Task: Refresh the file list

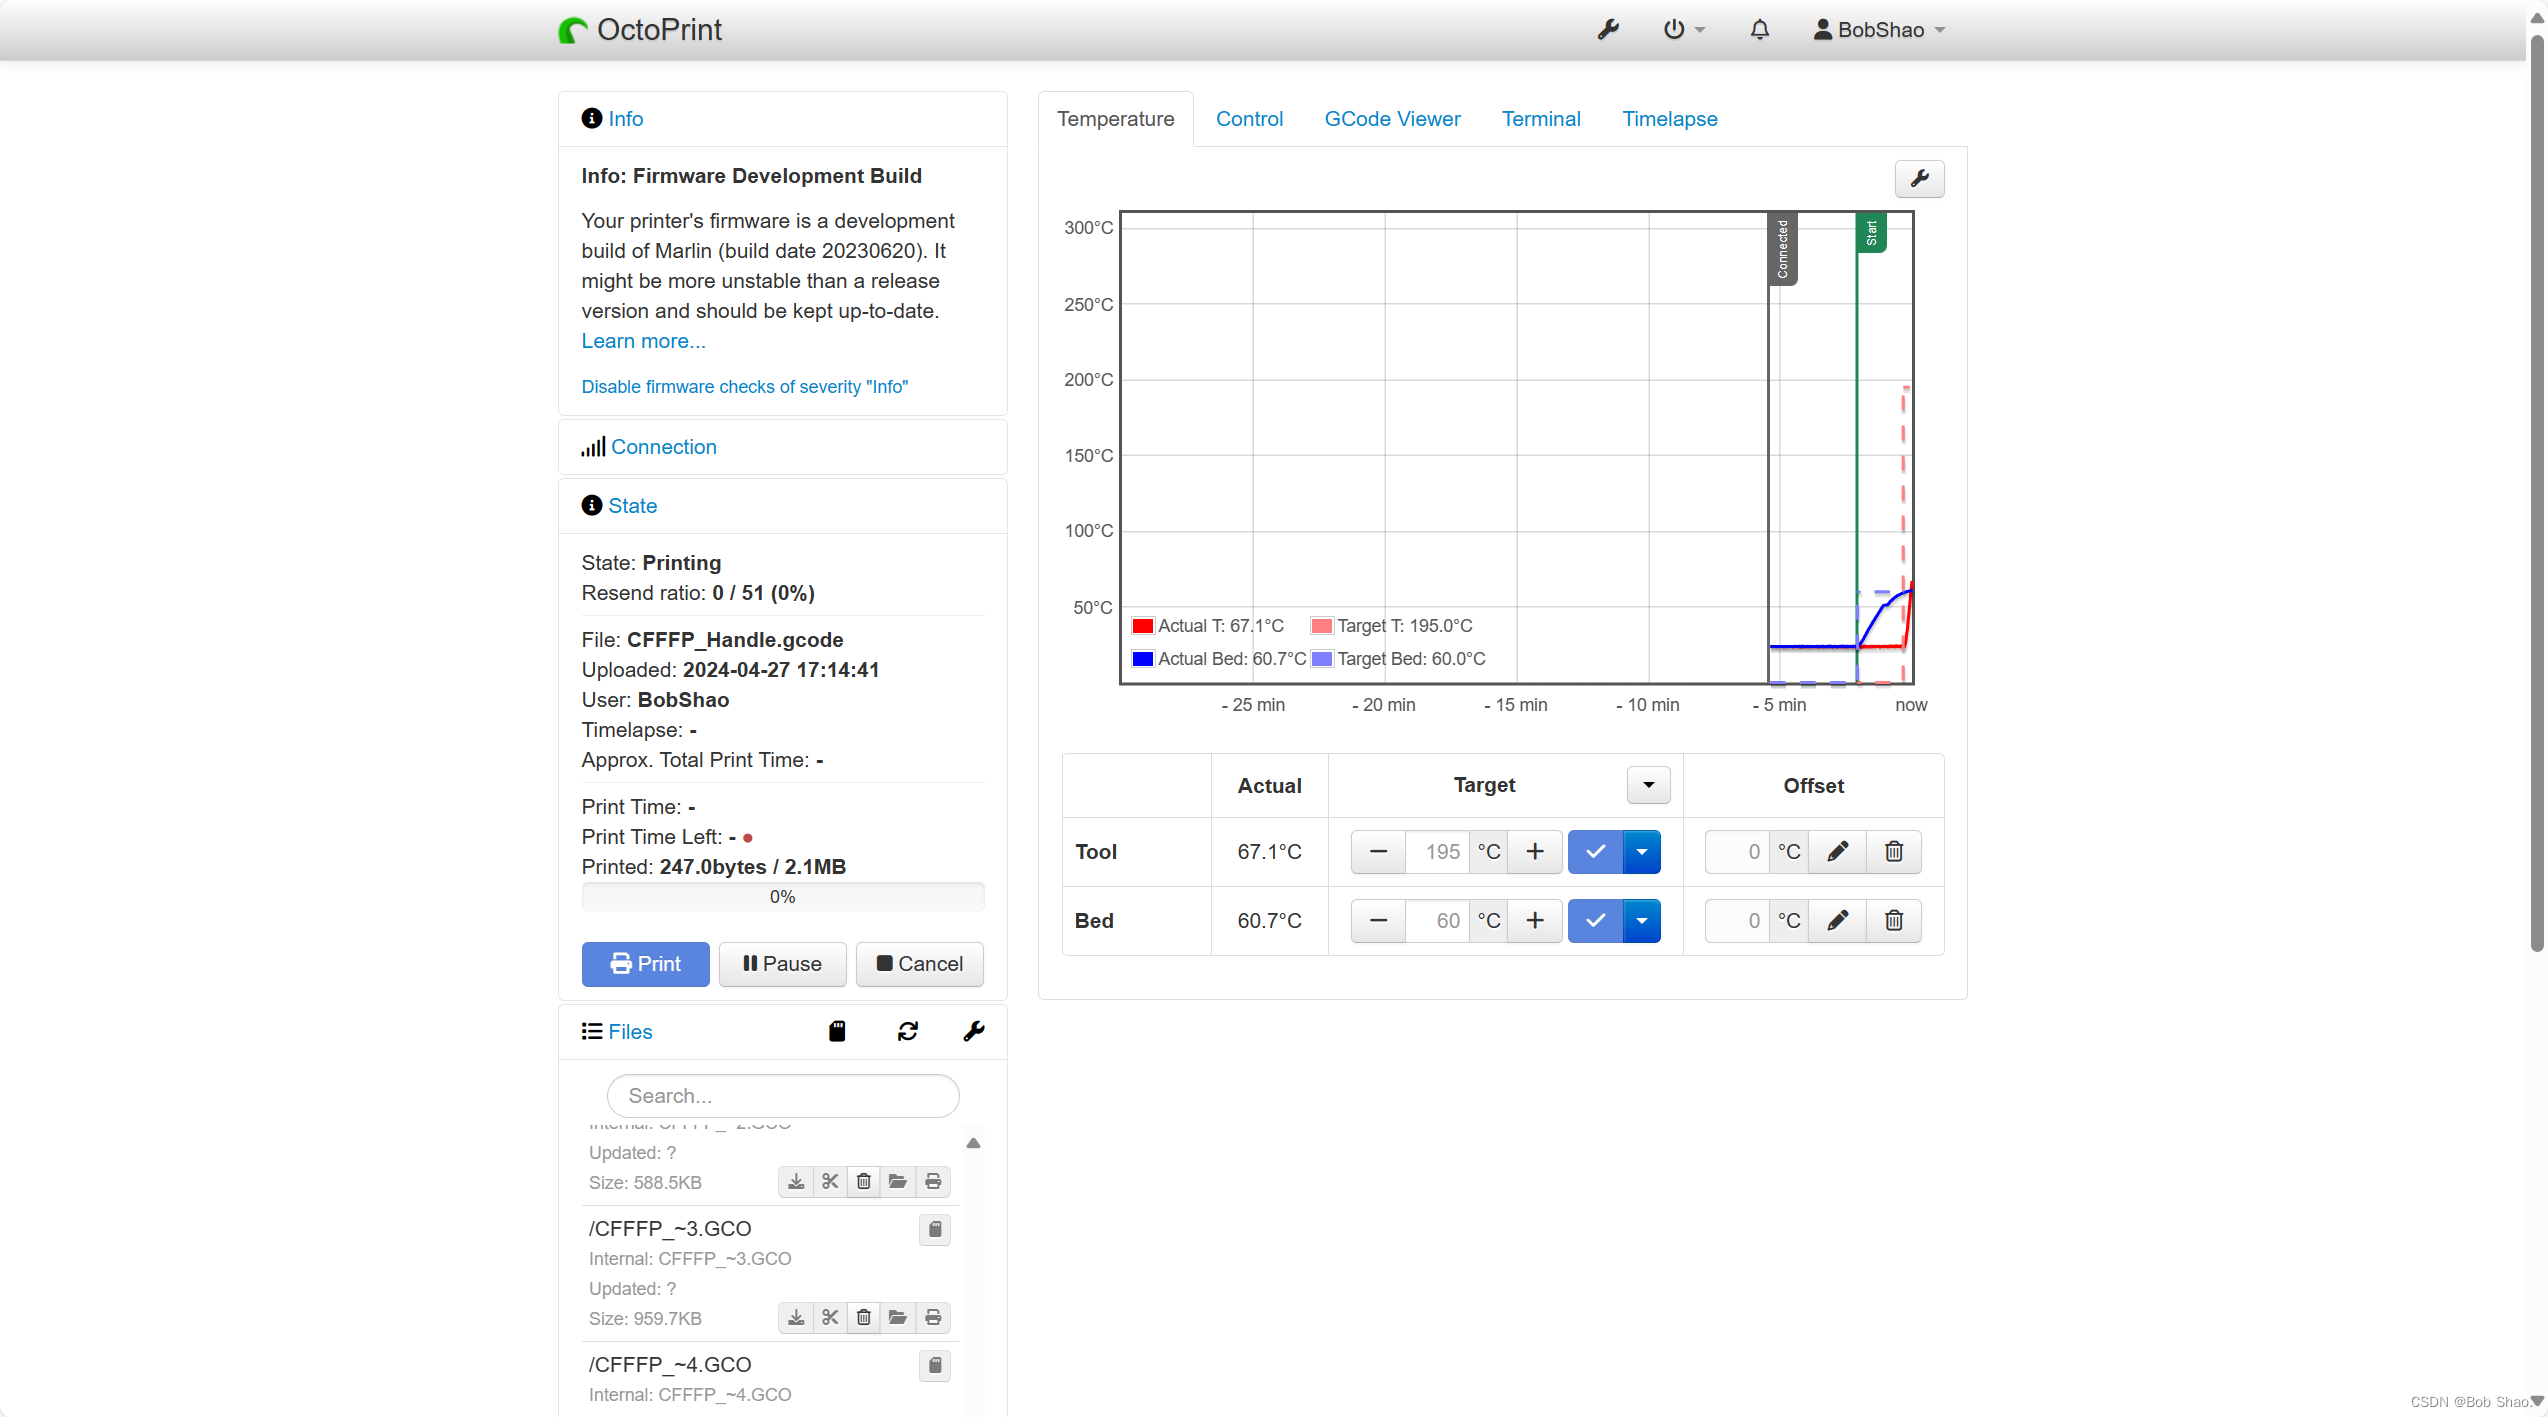Action: [907, 1031]
